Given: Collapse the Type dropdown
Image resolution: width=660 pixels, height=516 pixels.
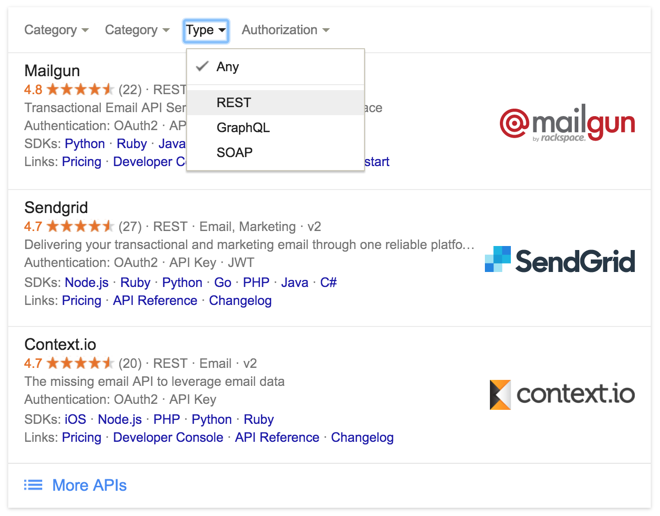Looking at the screenshot, I should (x=206, y=30).
